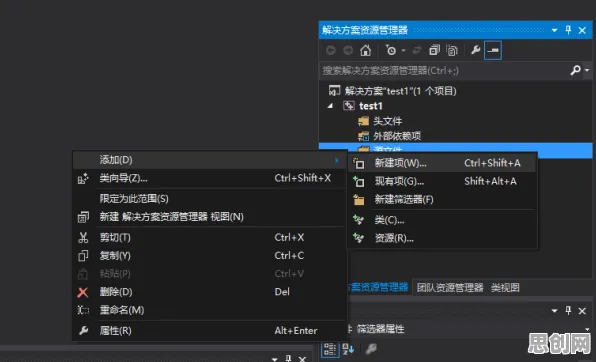Choose 资源(R)... in the submenu
This screenshot has height=362, width=596.
click(x=442, y=238)
